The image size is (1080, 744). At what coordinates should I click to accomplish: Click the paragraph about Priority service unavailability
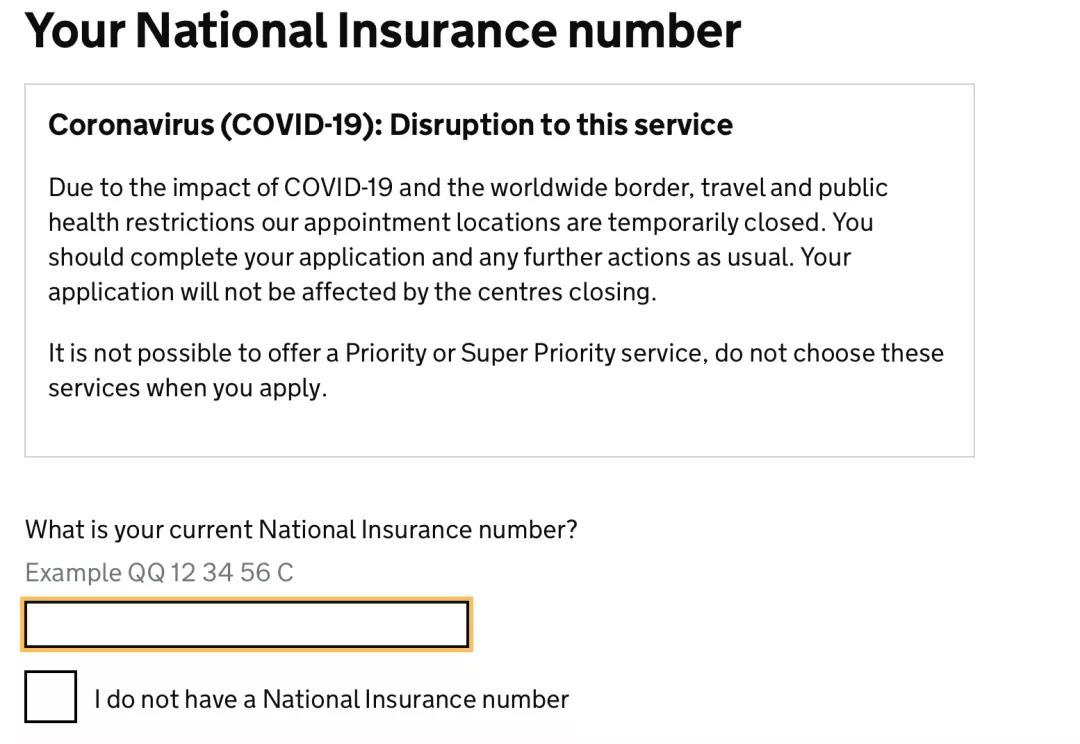point(495,370)
